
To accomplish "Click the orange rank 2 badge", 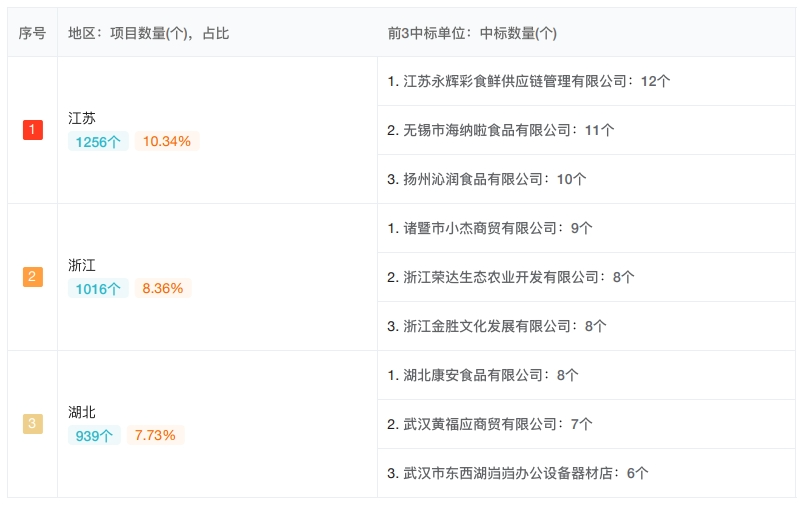I will pos(32,277).
